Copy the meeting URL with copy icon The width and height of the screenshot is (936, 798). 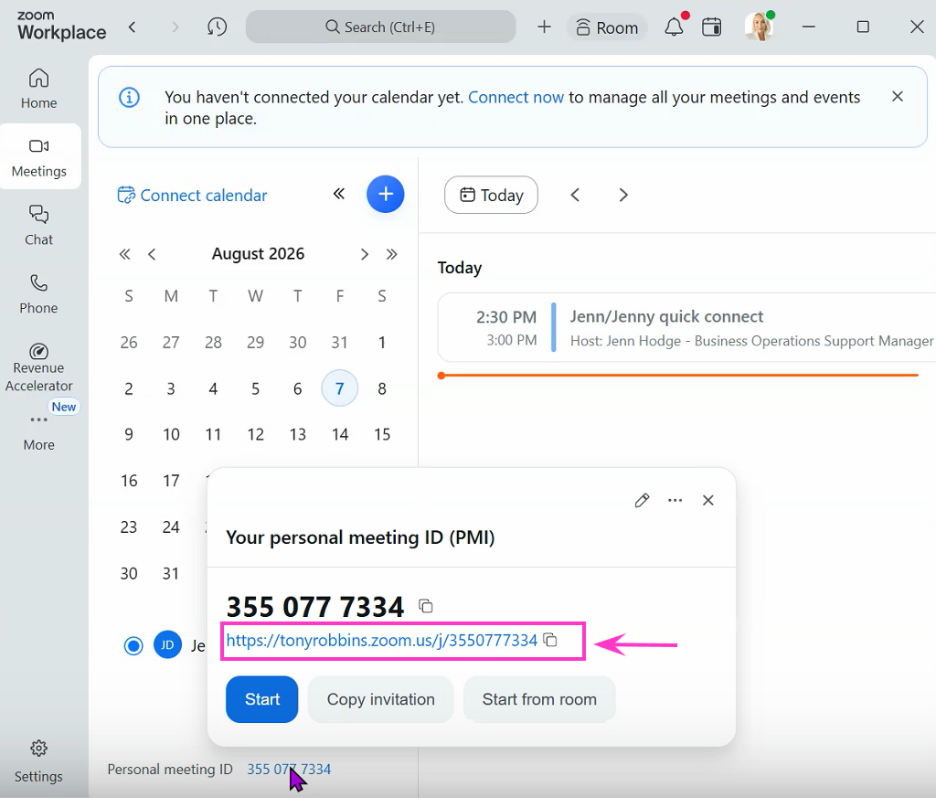[550, 640]
